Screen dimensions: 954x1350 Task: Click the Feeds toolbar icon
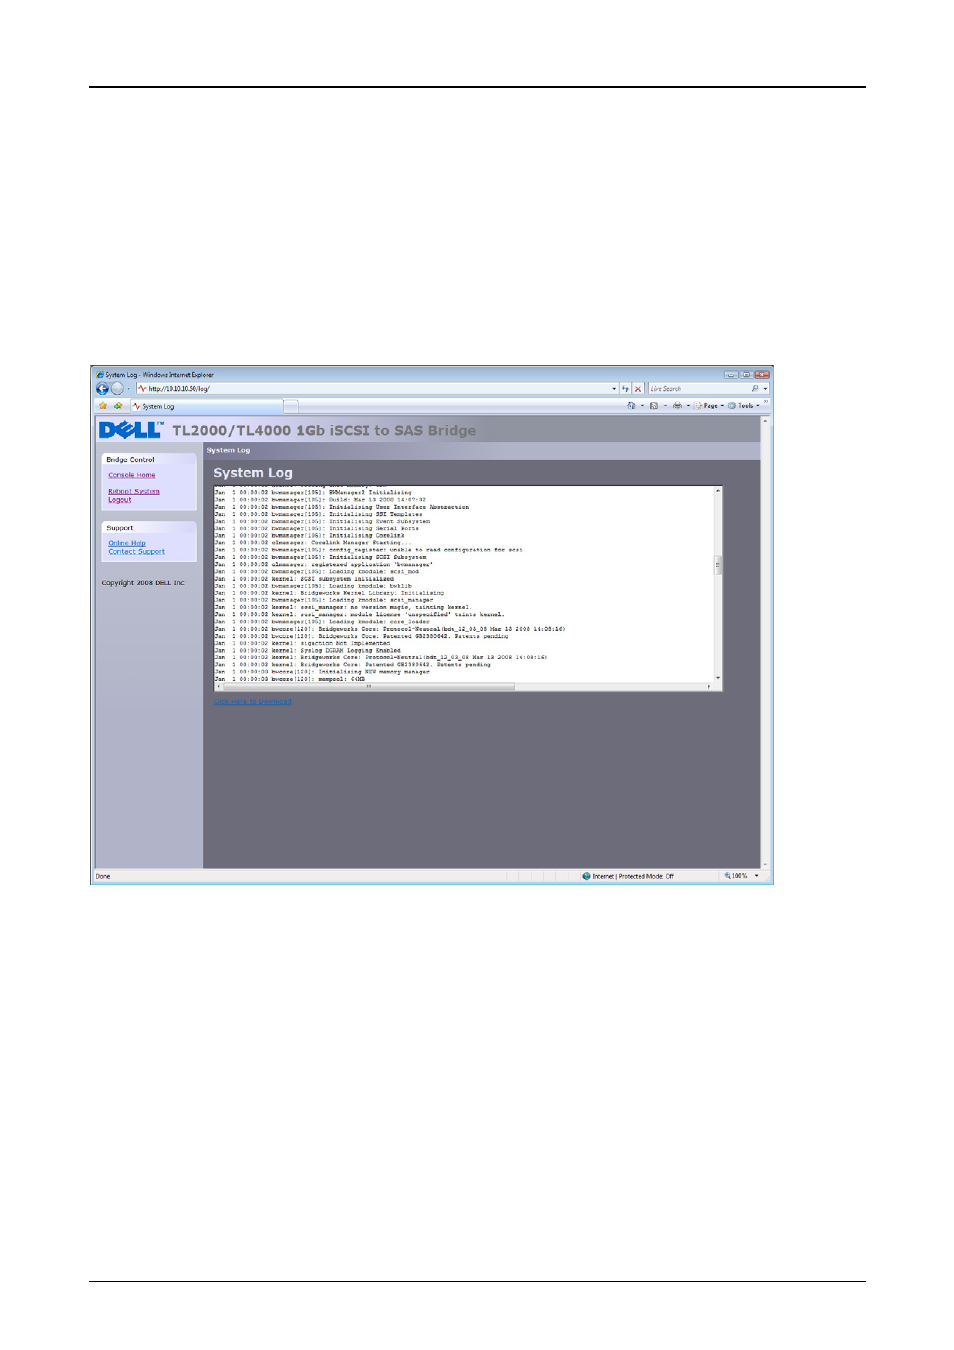(x=654, y=406)
